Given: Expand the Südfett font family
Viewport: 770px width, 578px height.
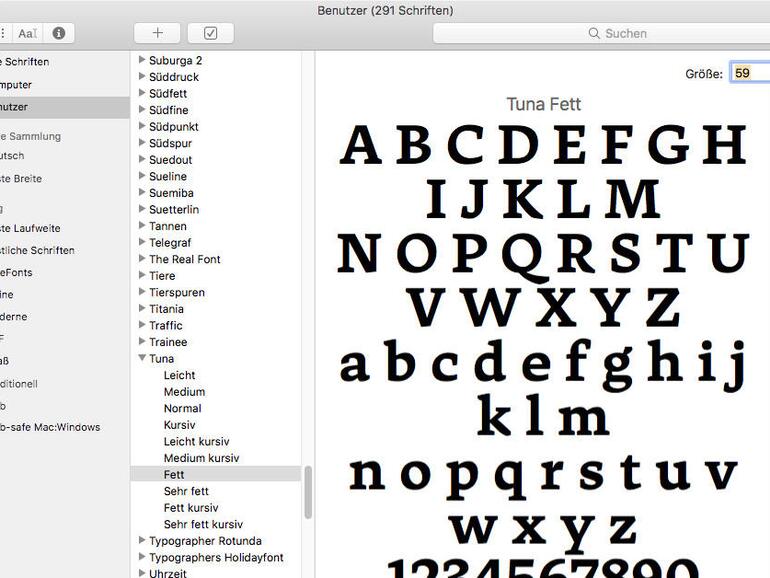Looking at the screenshot, I should pos(142,93).
